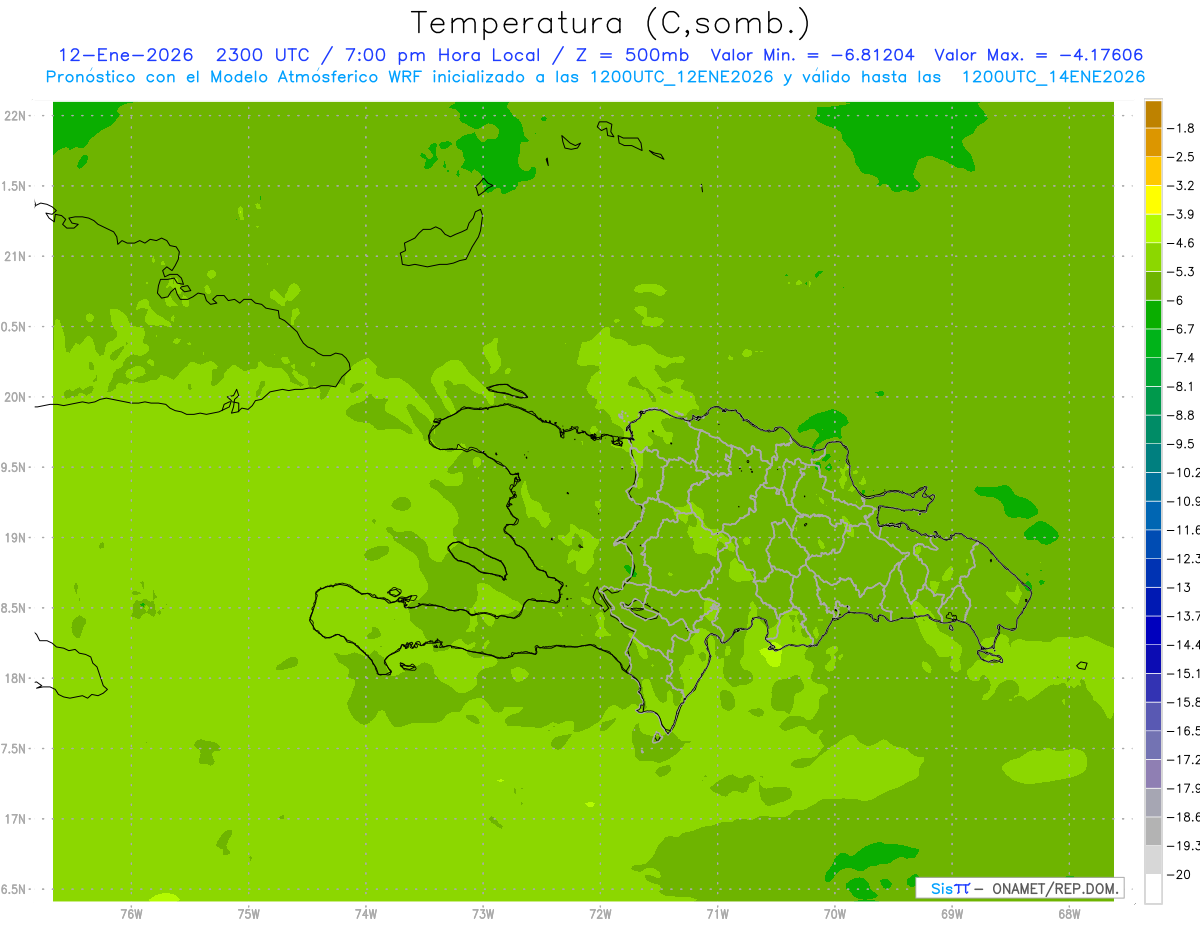1200x927 pixels.
Task: Click the '-6.7' colorbar value
Action: (x=1182, y=329)
